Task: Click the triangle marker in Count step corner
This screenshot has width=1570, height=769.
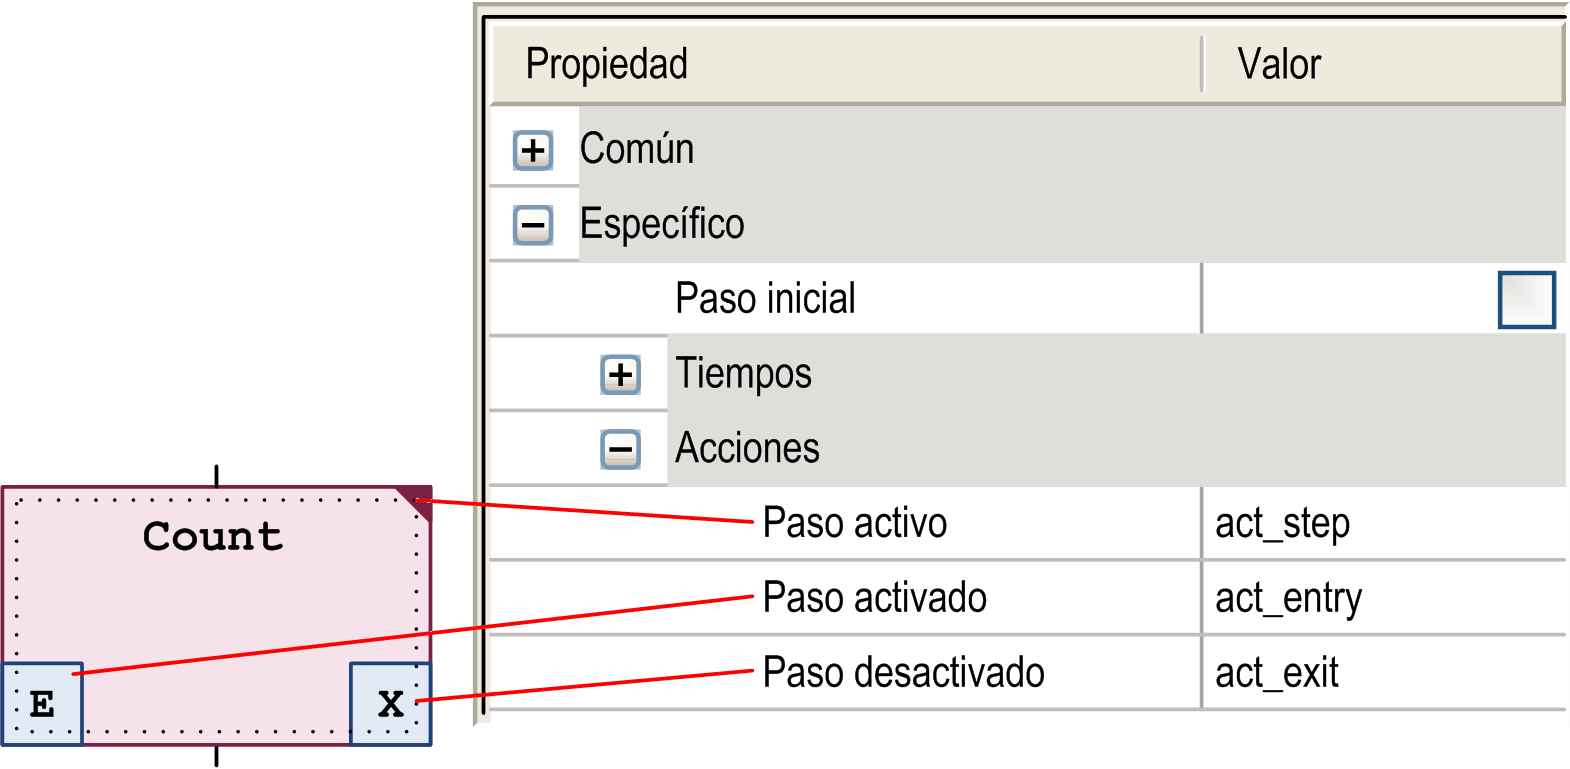Action: pyautogui.click(x=418, y=500)
